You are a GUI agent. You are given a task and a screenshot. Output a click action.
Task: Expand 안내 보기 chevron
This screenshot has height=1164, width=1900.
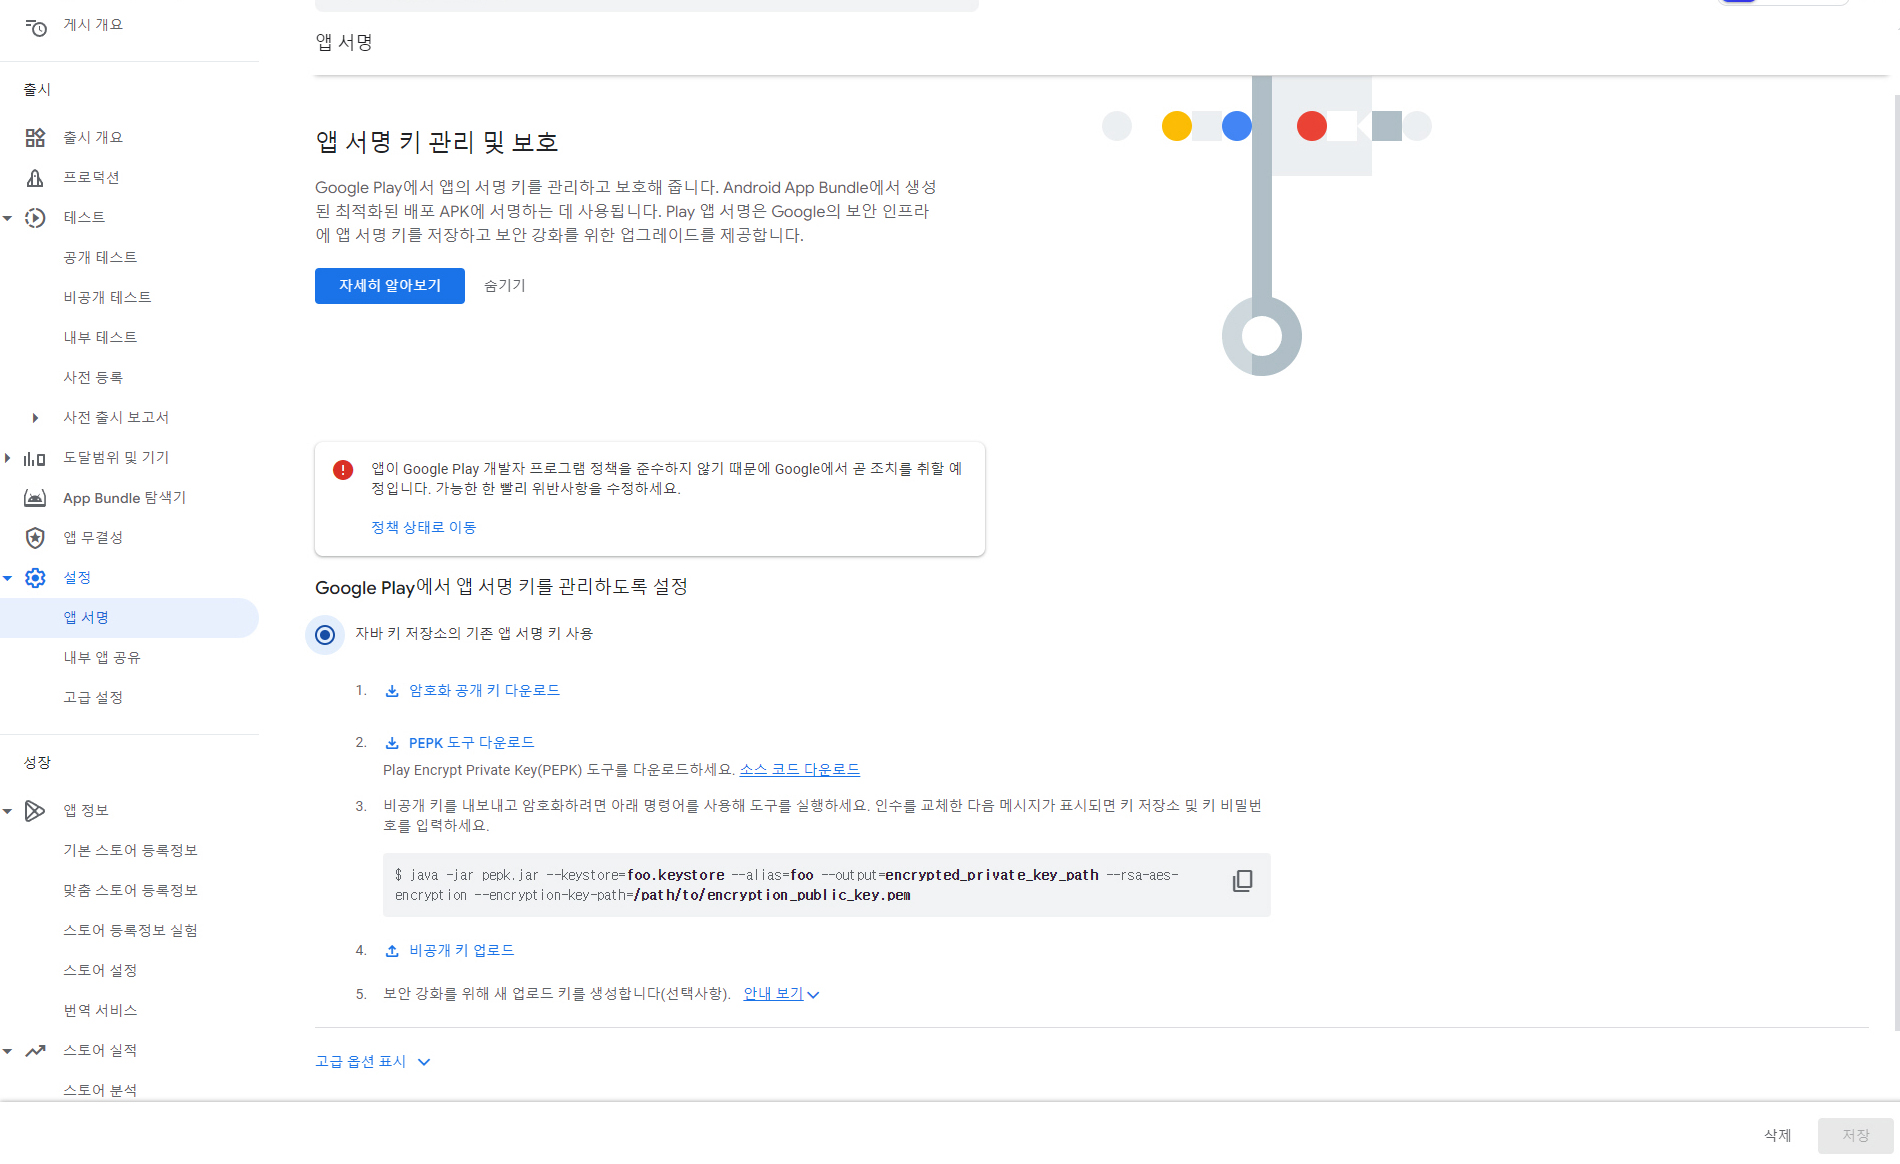click(813, 995)
